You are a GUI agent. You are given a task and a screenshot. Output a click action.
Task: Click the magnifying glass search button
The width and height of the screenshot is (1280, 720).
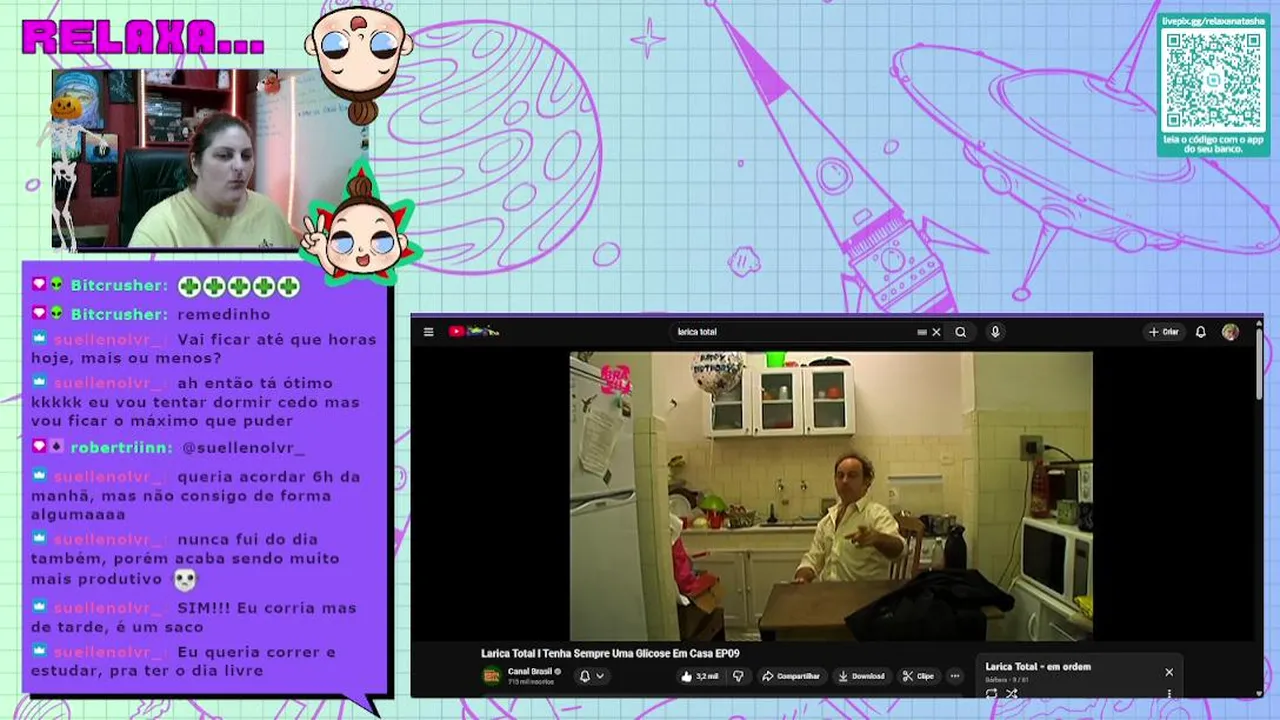click(961, 332)
